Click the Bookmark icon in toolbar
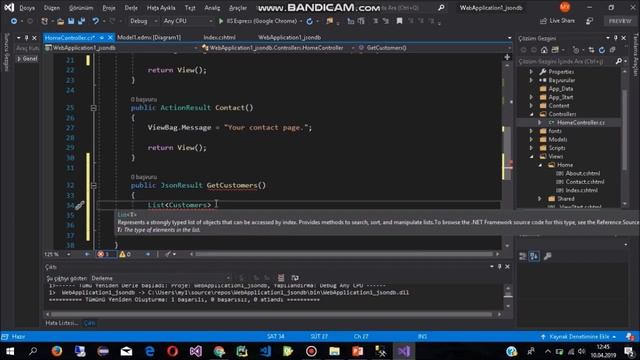Image resolution: width=640 pixels, height=360 pixels. 399,21
